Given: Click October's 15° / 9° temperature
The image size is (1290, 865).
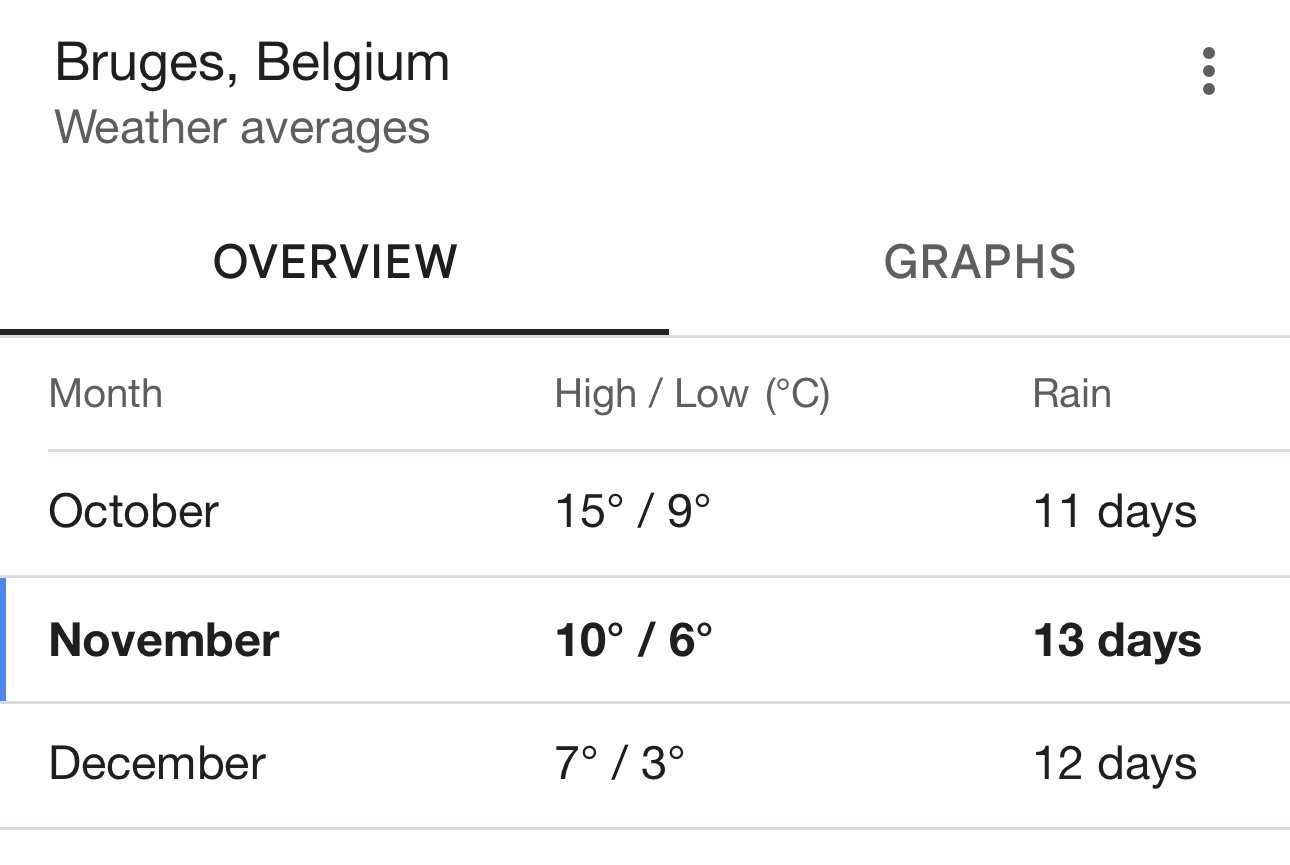Looking at the screenshot, I should click(632, 512).
